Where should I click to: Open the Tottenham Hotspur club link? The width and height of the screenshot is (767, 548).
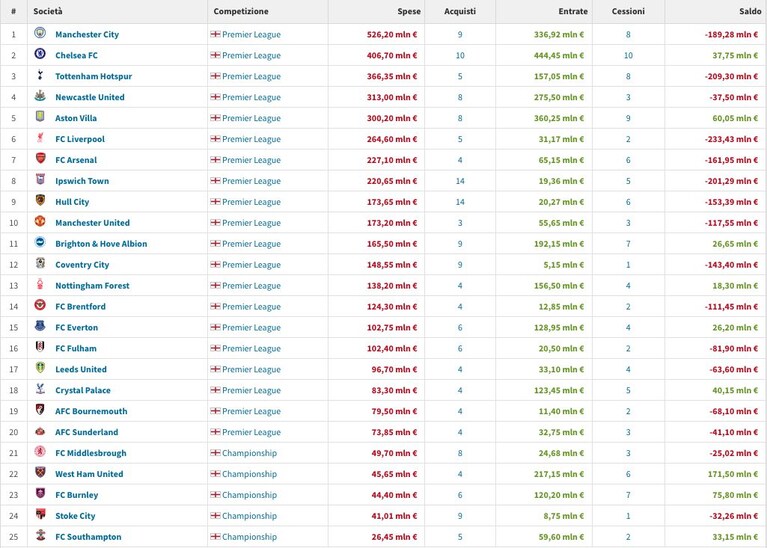click(93, 76)
